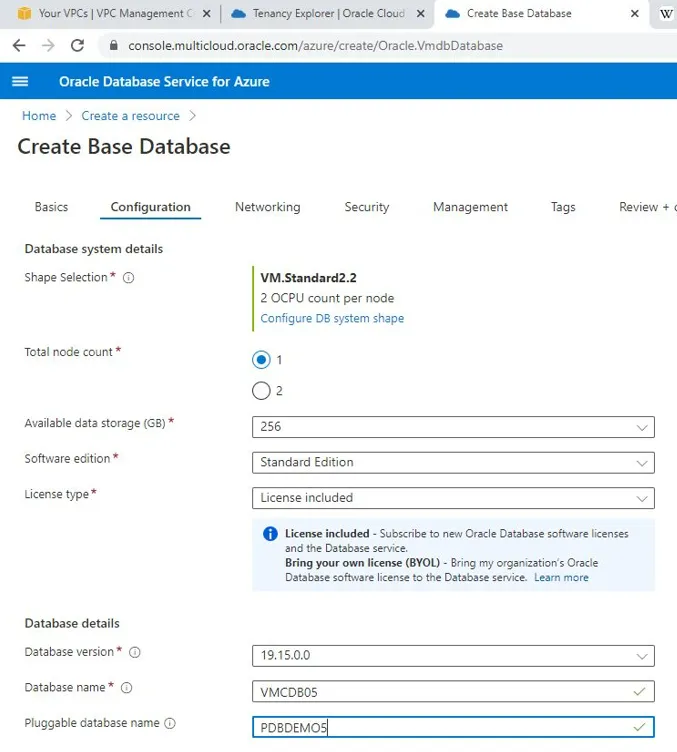Open the Management tab

coord(470,207)
